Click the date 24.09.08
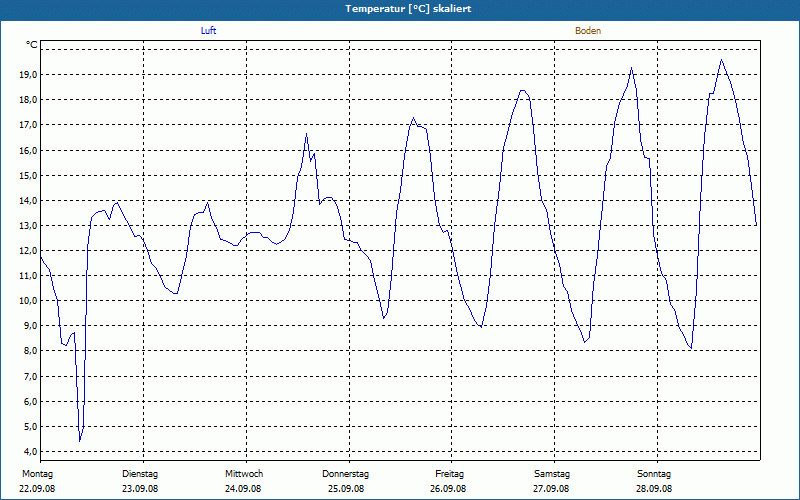The height and width of the screenshot is (500, 800). pos(243,489)
